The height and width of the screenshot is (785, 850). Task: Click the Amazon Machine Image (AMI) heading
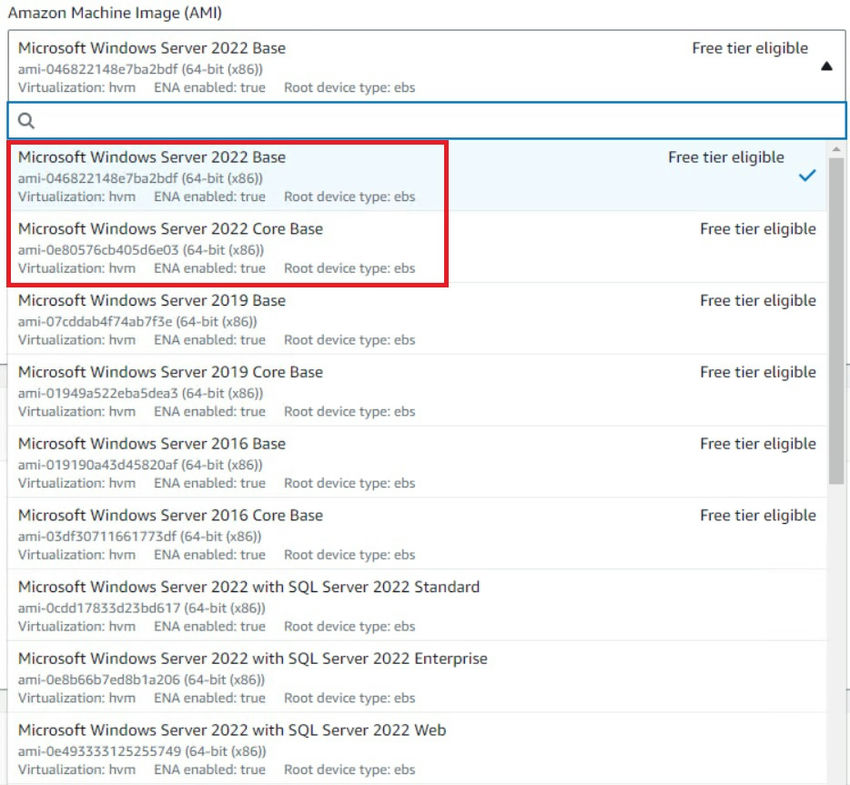click(x=115, y=12)
